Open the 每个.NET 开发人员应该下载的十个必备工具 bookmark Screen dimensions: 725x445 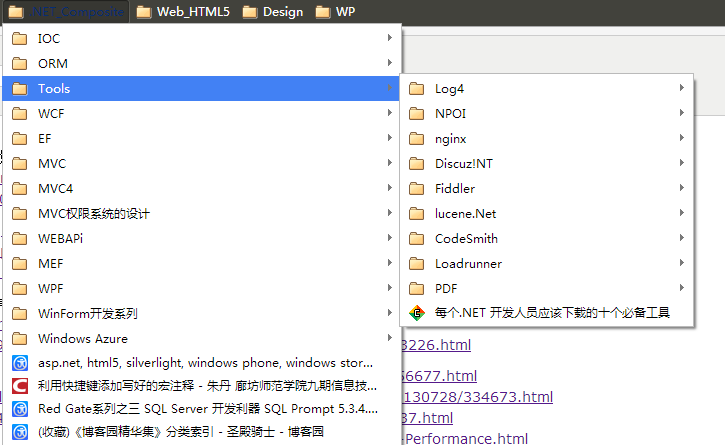547,313
